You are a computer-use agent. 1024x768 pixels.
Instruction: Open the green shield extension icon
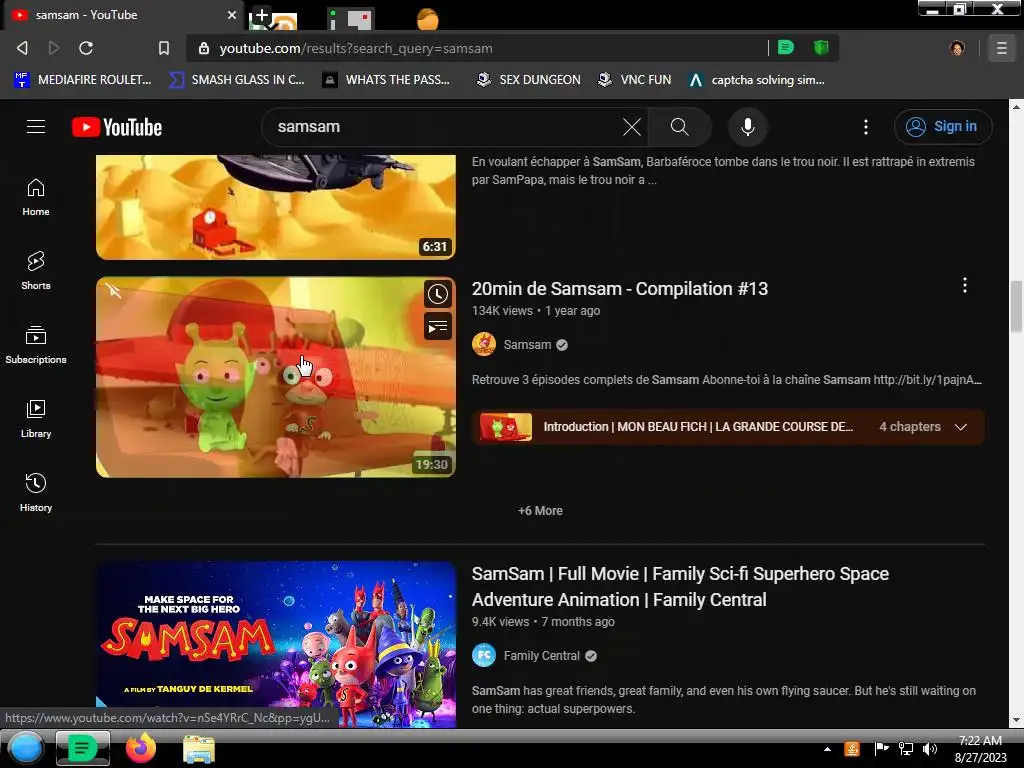[x=821, y=47]
